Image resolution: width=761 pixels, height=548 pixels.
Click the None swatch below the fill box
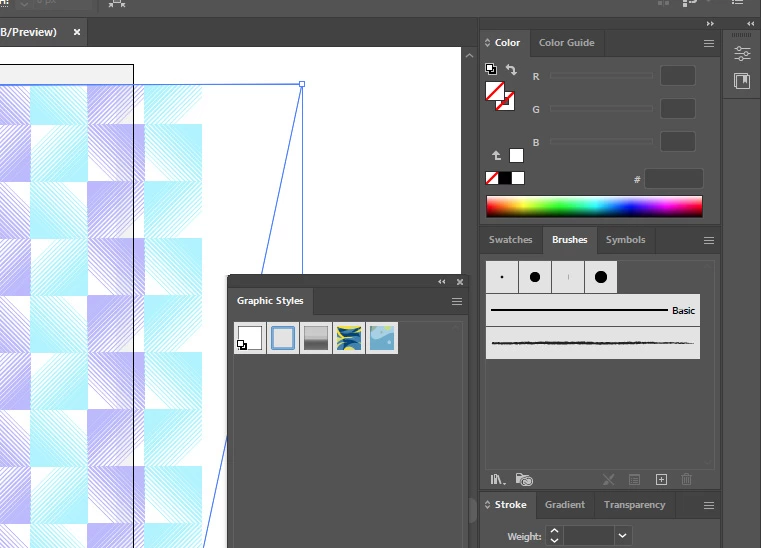[492, 178]
